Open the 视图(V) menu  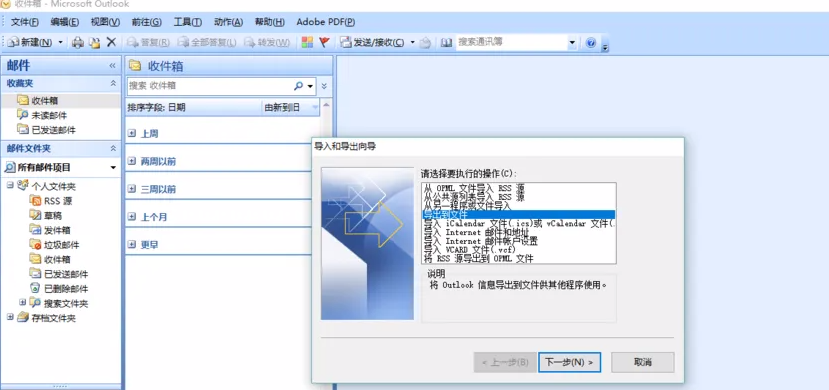(105, 22)
